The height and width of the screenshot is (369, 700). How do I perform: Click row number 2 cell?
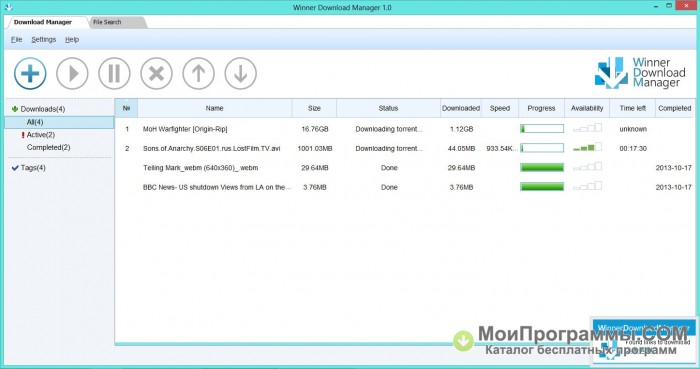127,148
